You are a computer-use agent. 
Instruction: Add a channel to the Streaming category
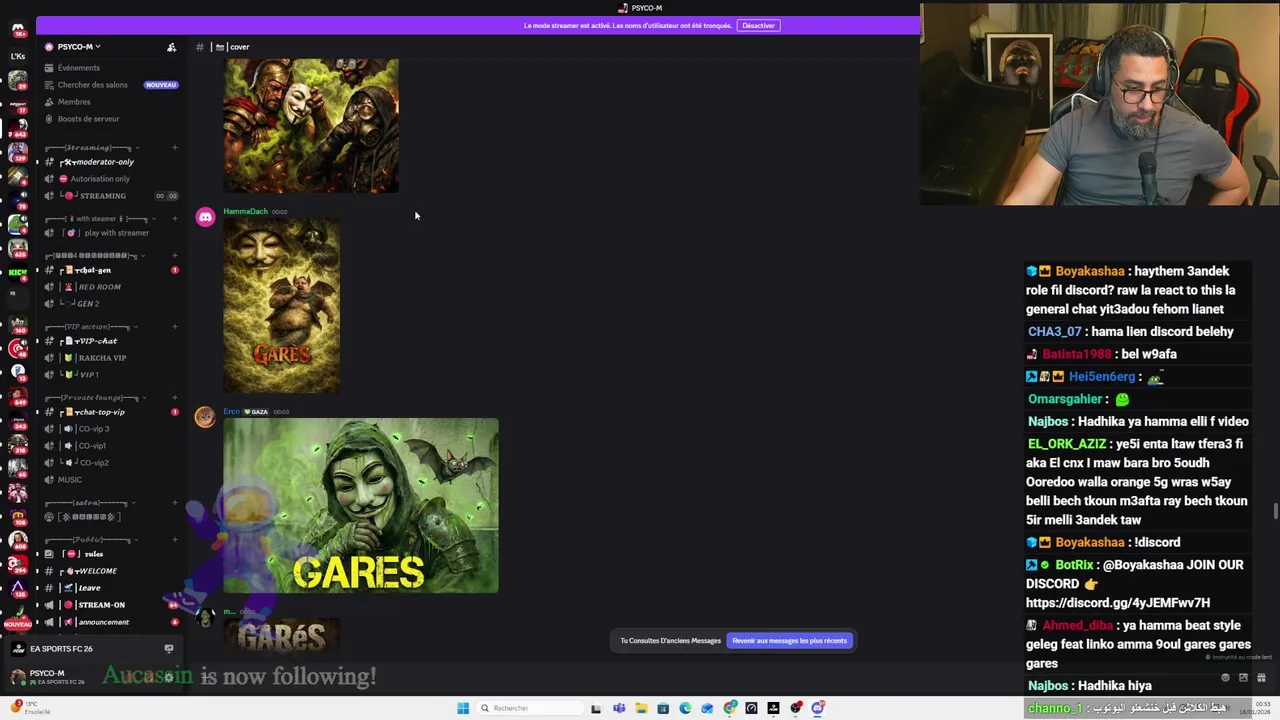pyautogui.click(x=174, y=148)
